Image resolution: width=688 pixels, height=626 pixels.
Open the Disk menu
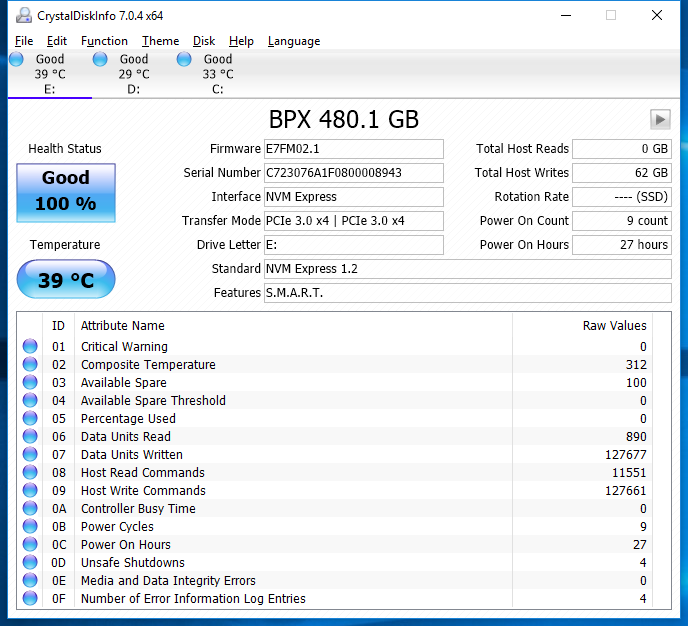tap(204, 41)
